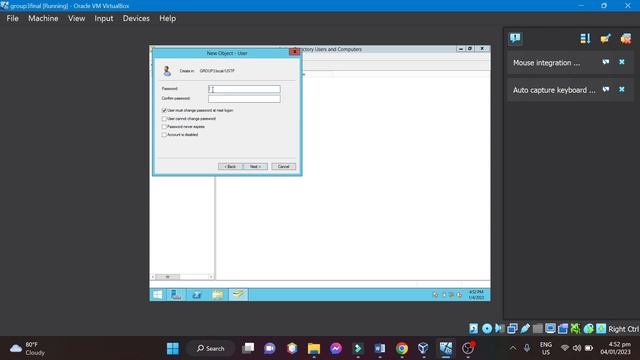Image resolution: width=640 pixels, height=360 pixels.
Task: Click the notification sort order icon
Action: 585,39
